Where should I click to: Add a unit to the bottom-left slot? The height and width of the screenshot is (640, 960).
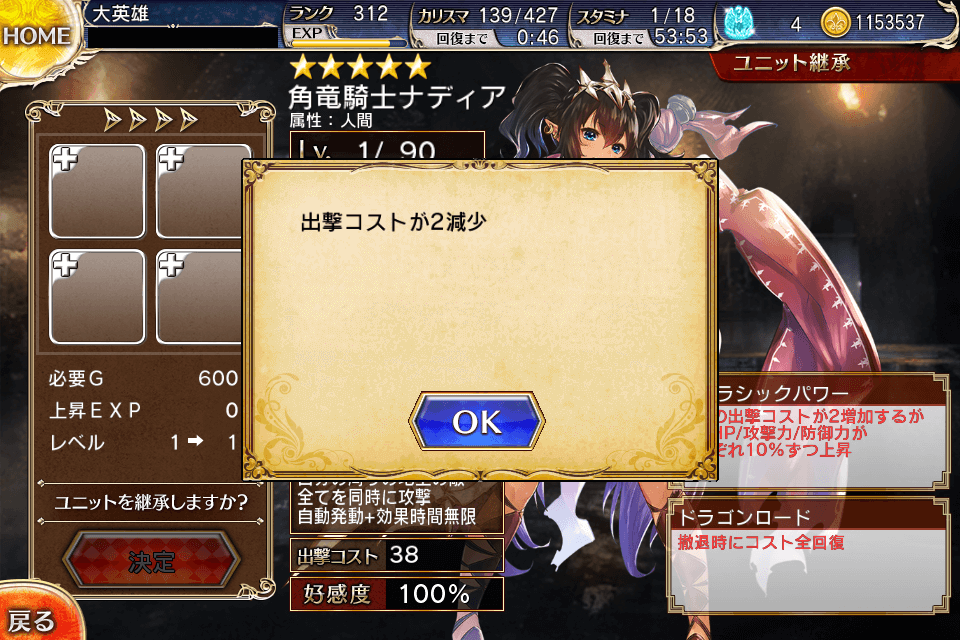[97, 296]
